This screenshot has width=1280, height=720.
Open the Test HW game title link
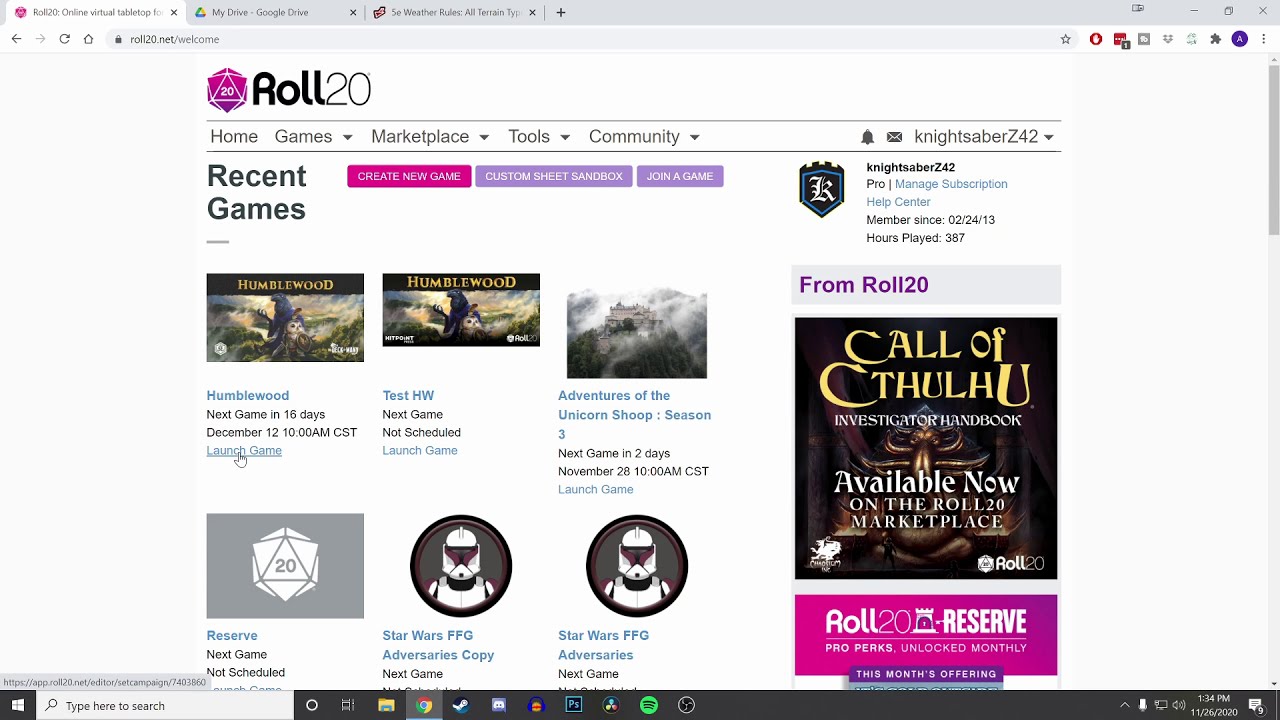(408, 396)
